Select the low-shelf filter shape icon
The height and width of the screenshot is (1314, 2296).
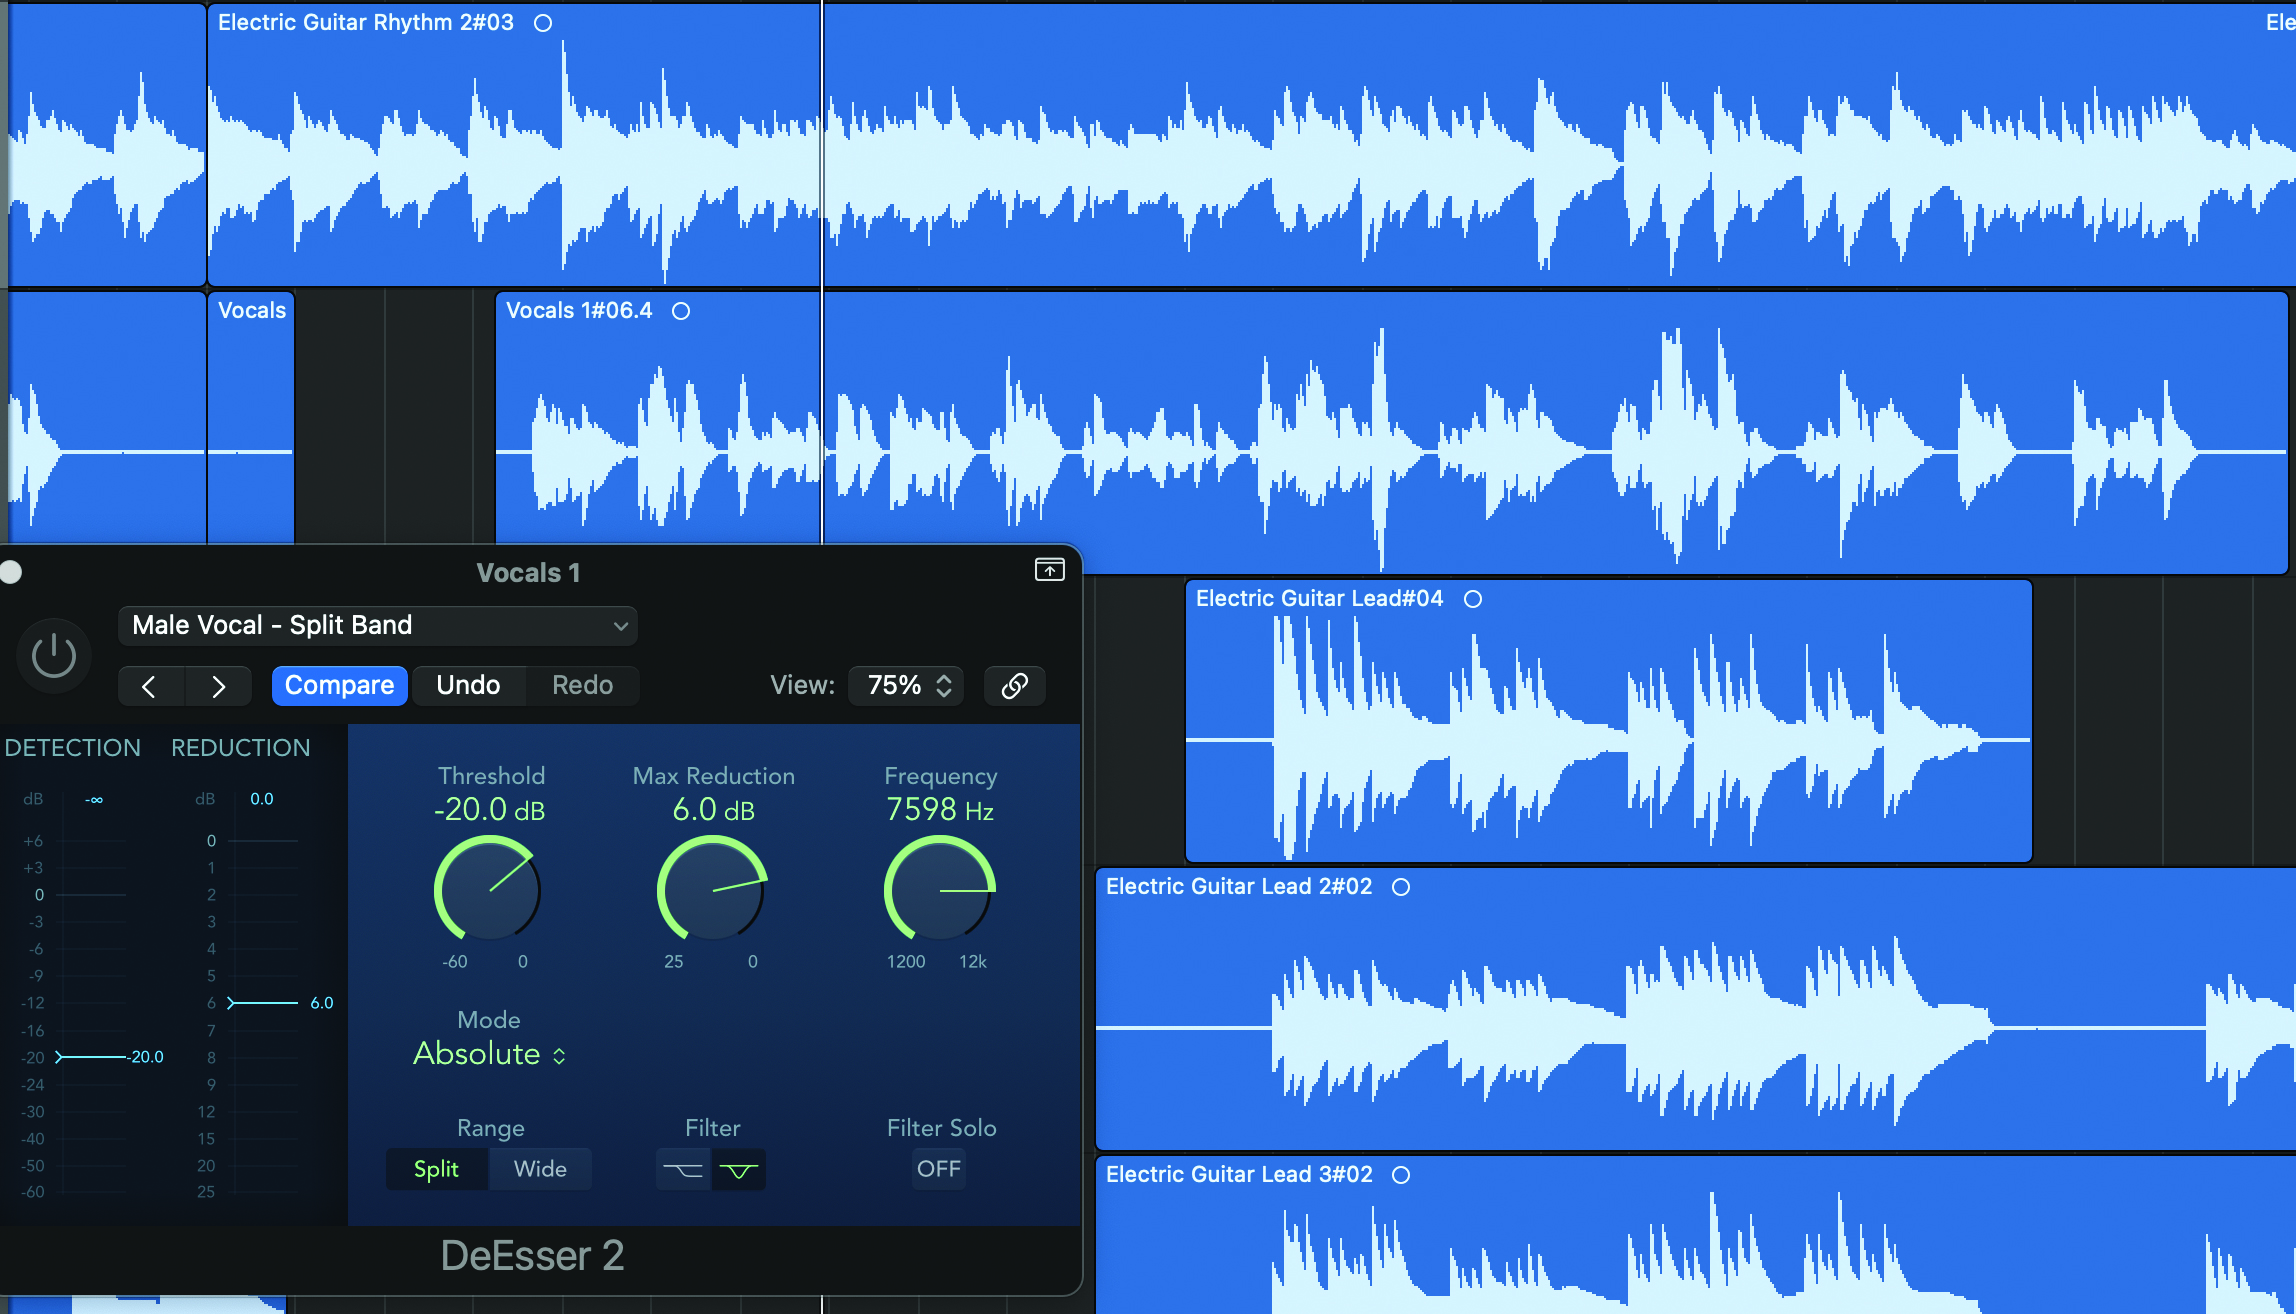point(683,1169)
